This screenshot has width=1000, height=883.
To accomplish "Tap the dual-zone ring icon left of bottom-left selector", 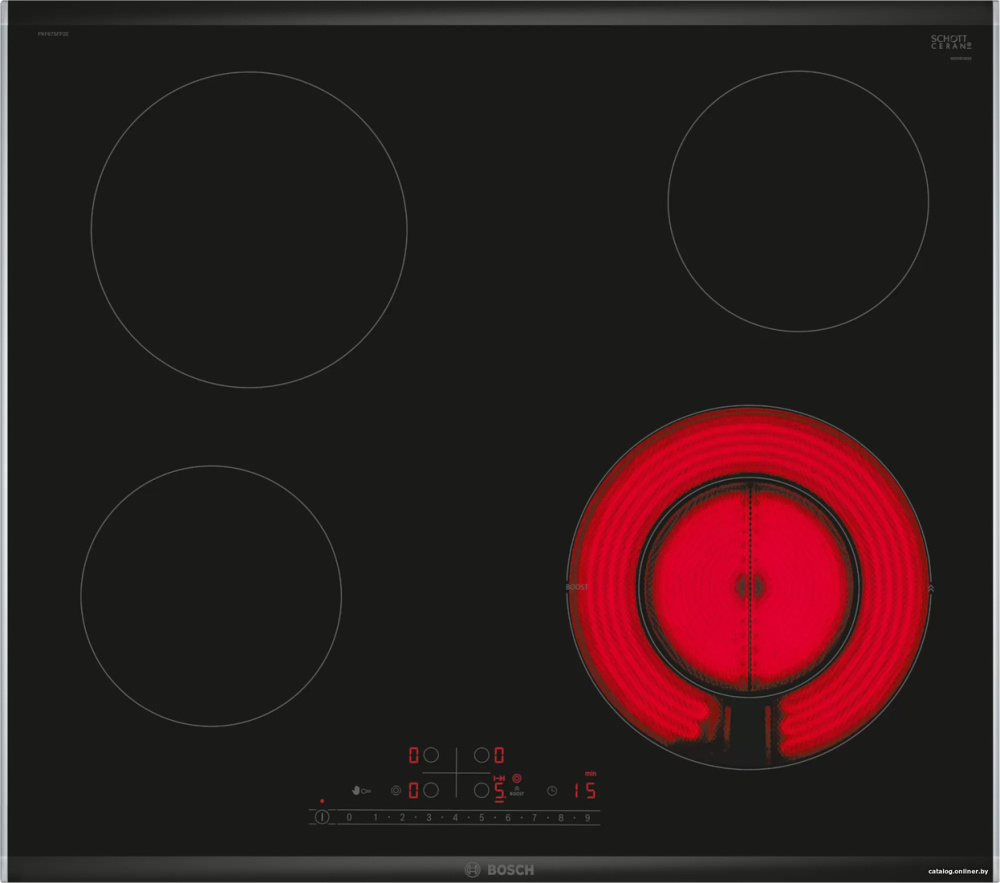I will tap(397, 790).
